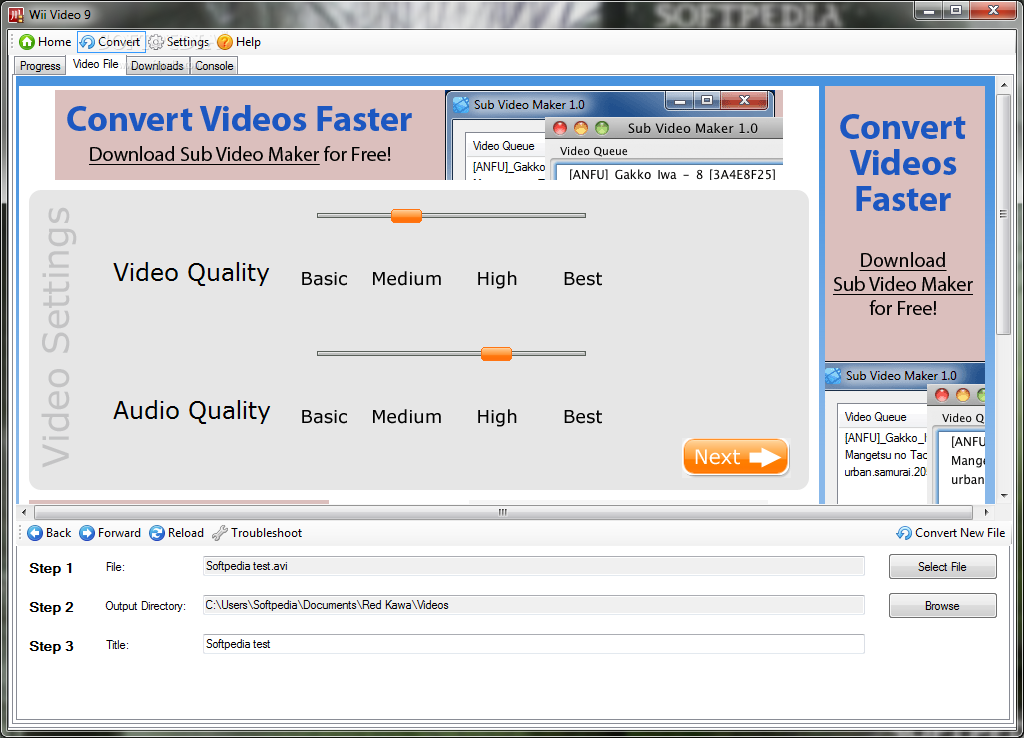
Task: Click the orange Next button
Action: point(735,457)
